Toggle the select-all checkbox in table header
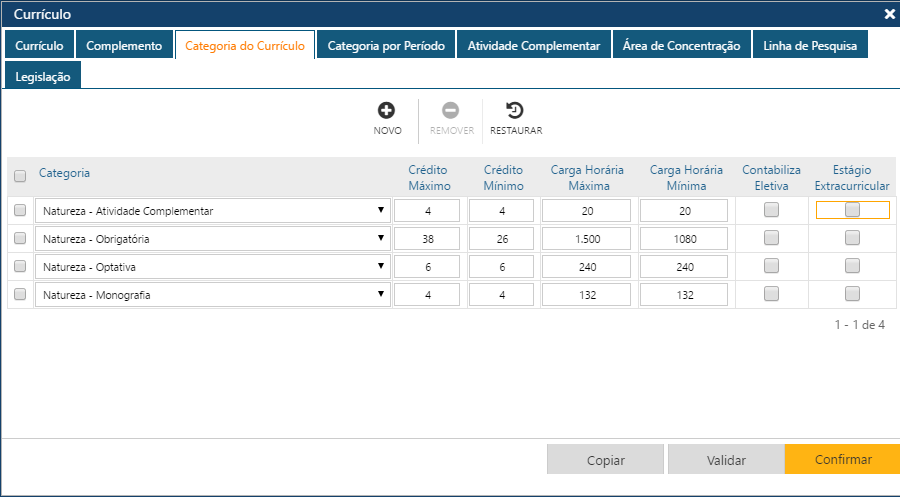The height and width of the screenshot is (497, 900). [x=20, y=177]
